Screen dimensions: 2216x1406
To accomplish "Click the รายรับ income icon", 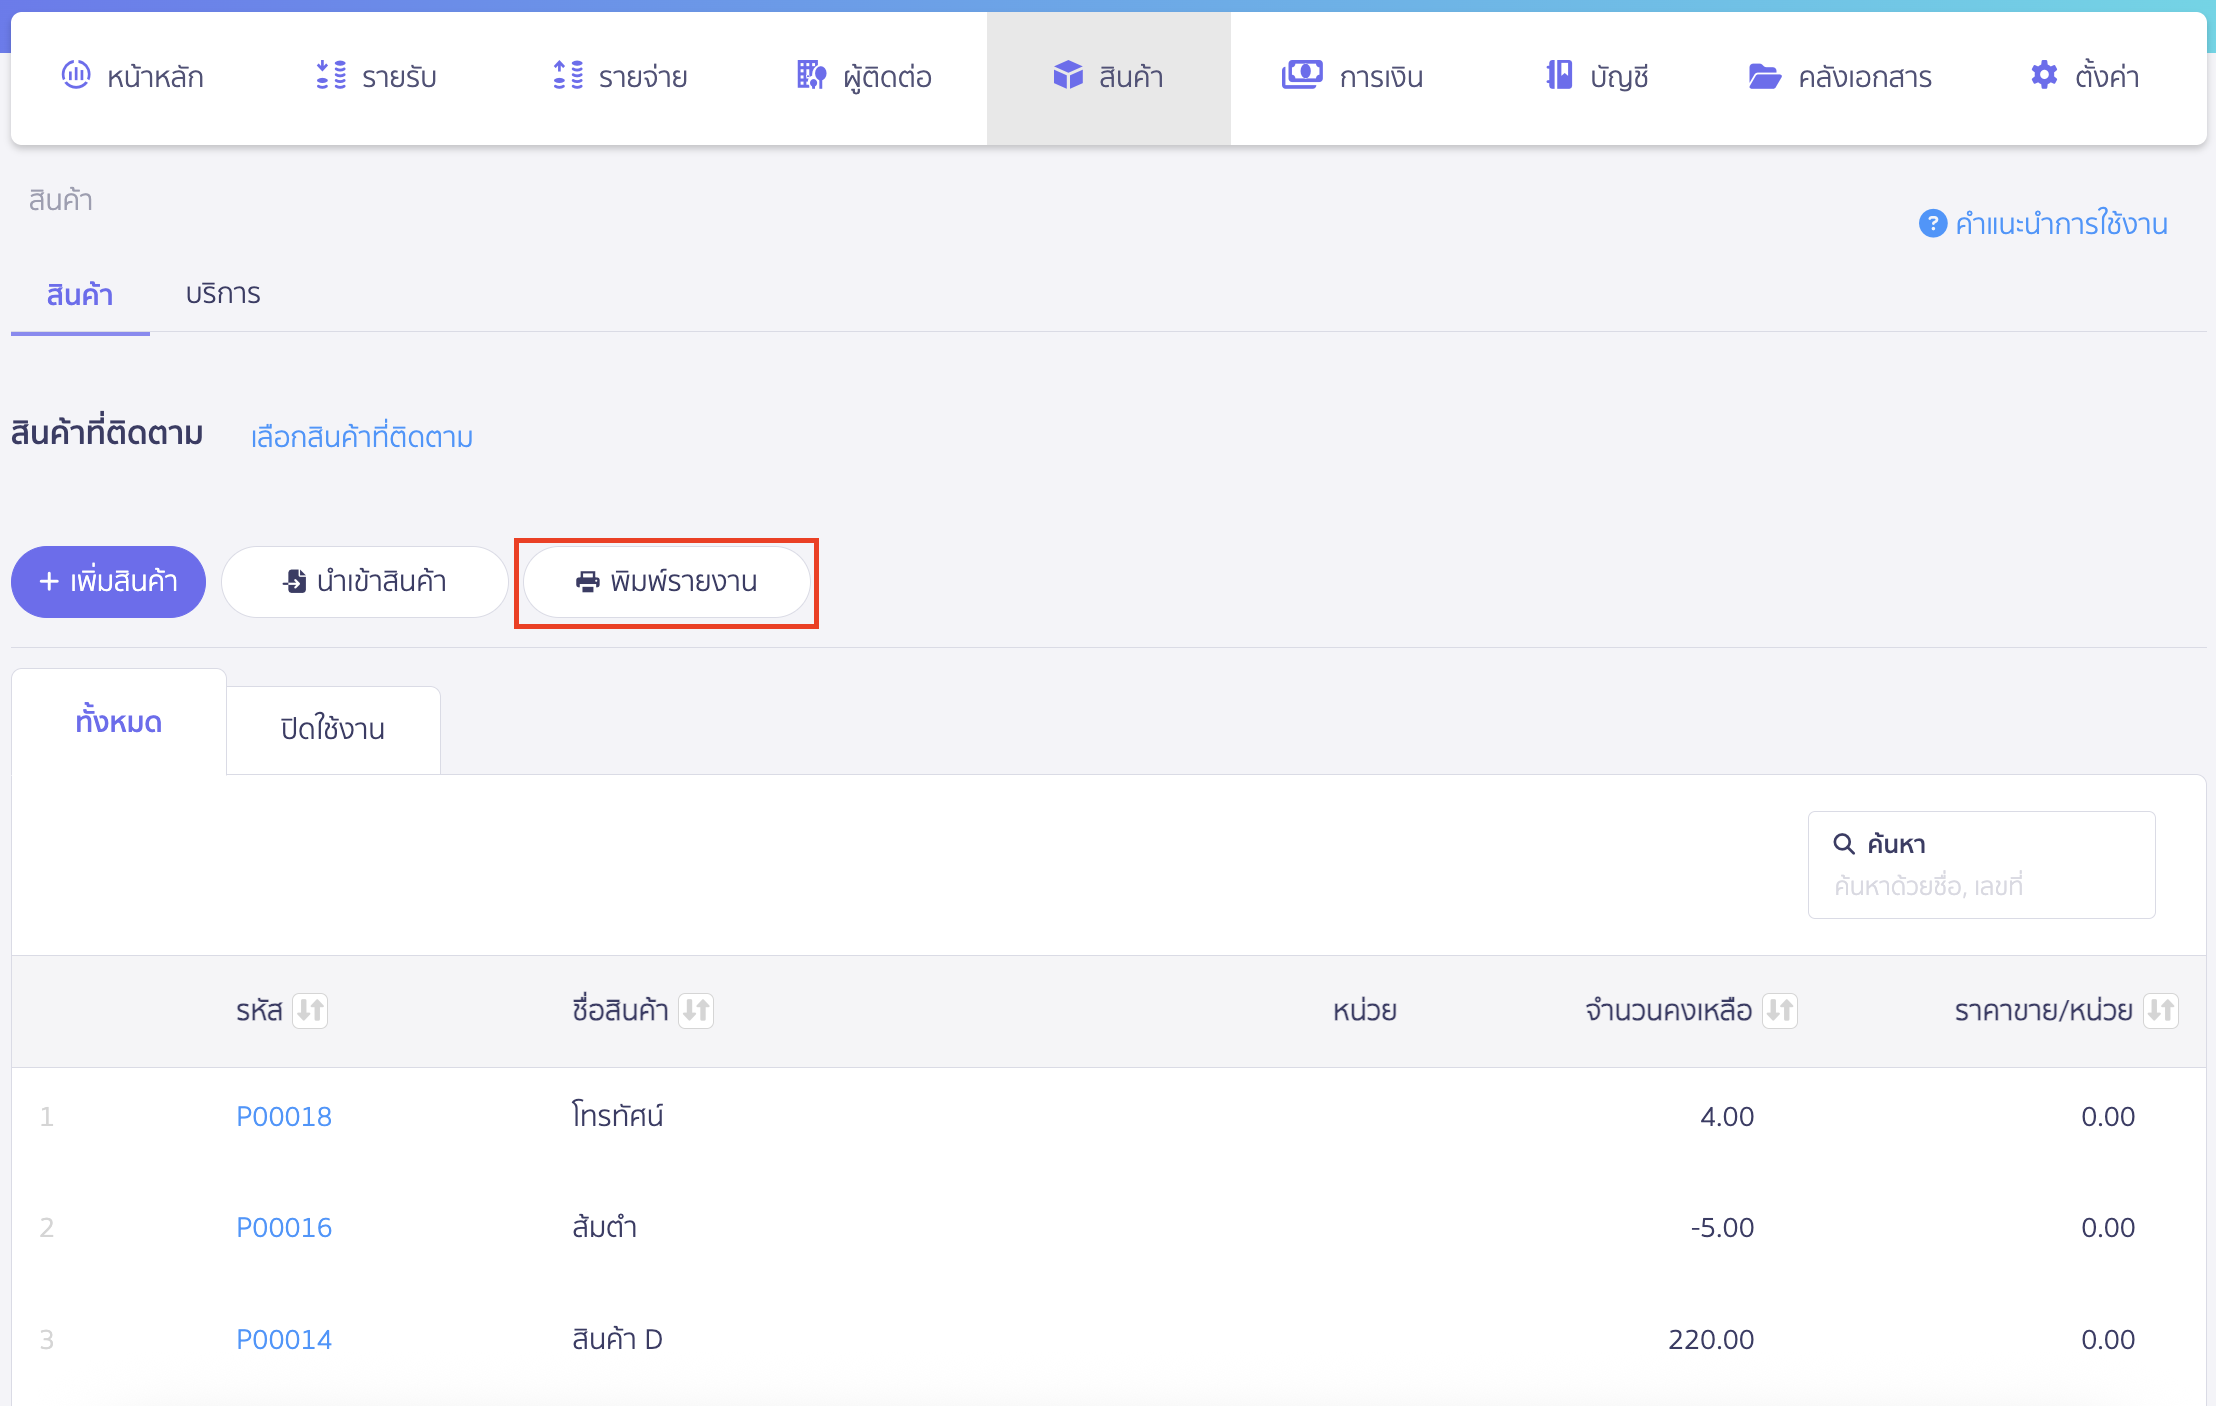I will click(x=331, y=75).
